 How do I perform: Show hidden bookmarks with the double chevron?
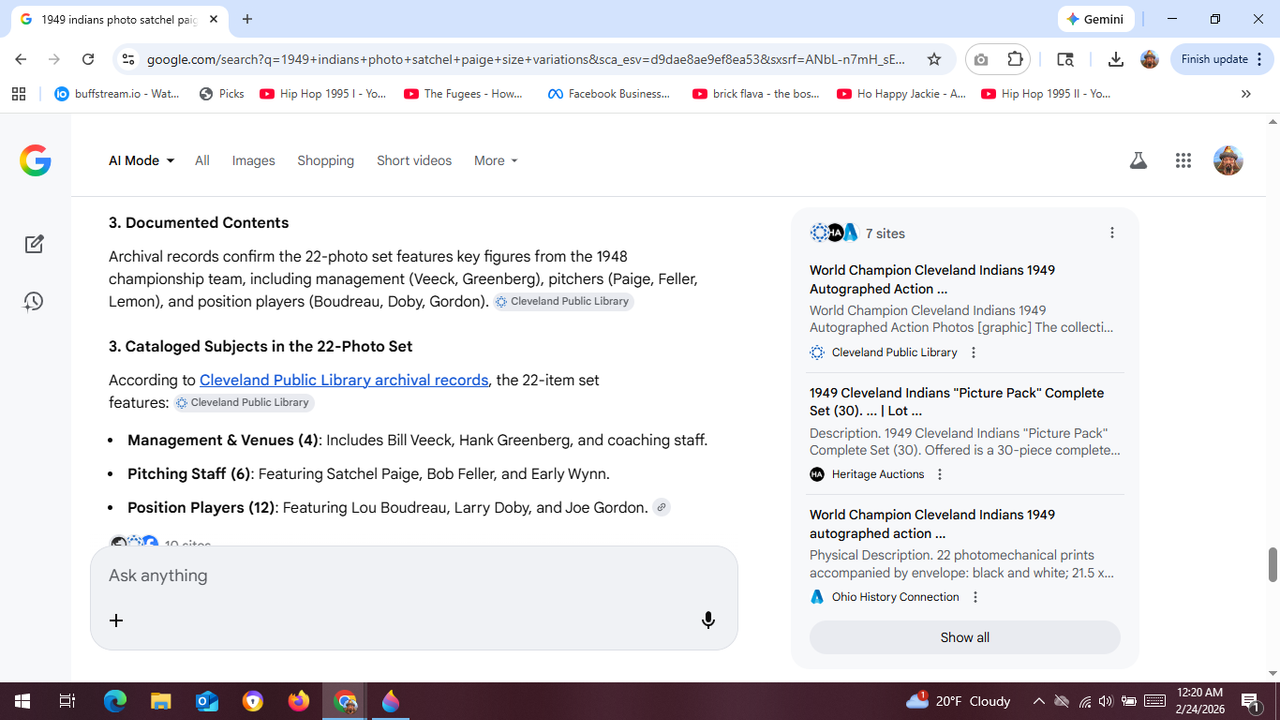tap(1246, 94)
